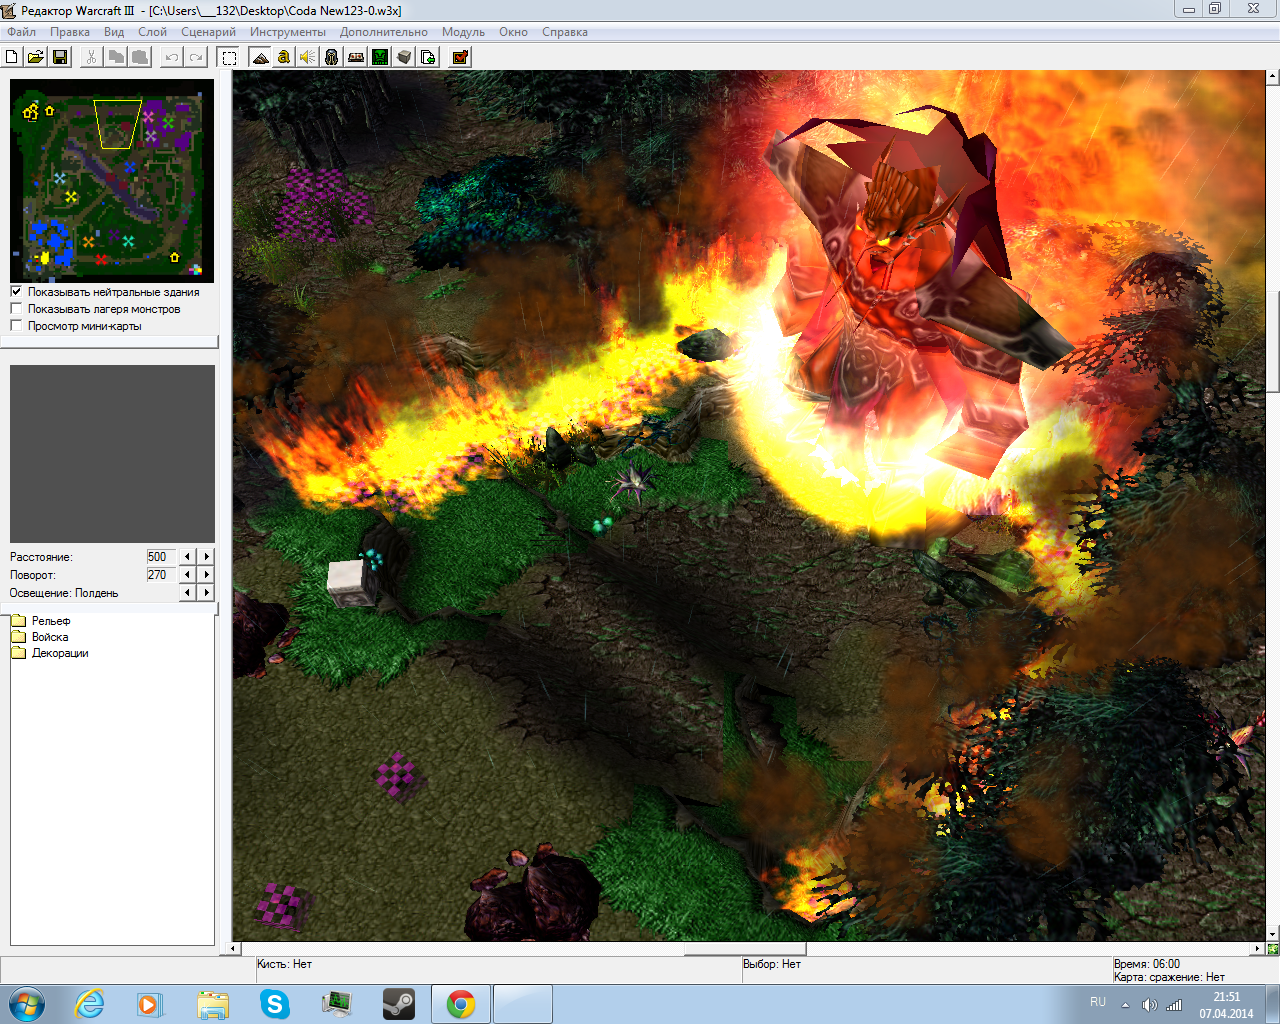Click the 'Расстояние' value field 500
Viewport: 1280px width, 1024px height.
click(161, 557)
